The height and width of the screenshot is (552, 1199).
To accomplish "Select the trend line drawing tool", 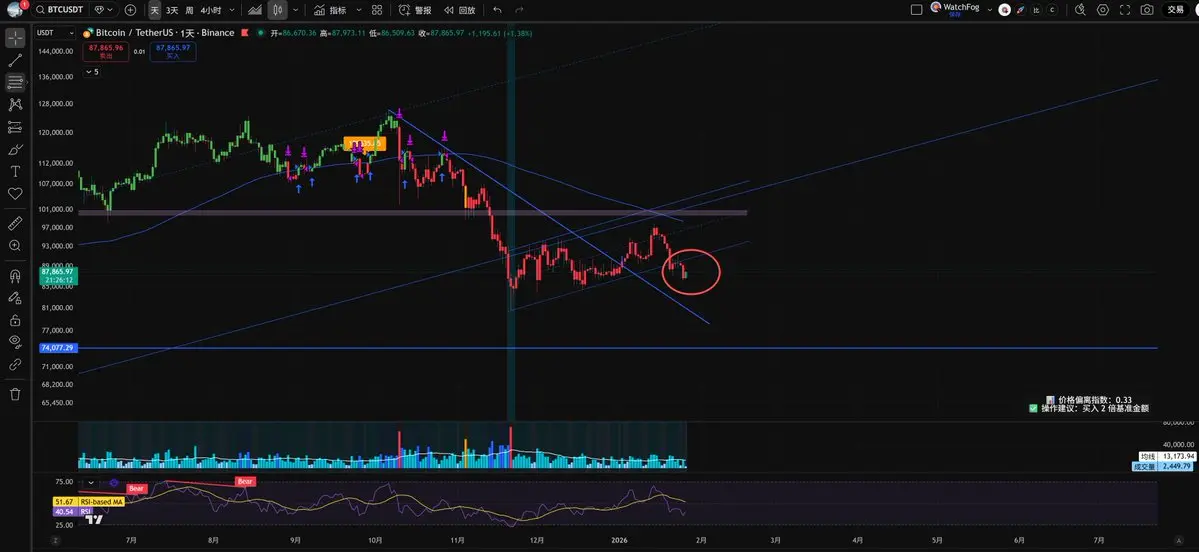I will (15, 60).
